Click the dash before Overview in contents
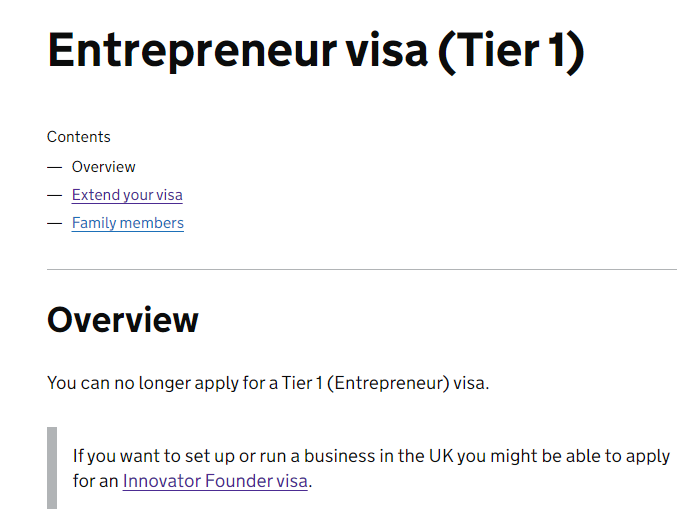Viewport: 689px width, 509px height. click(x=54, y=167)
